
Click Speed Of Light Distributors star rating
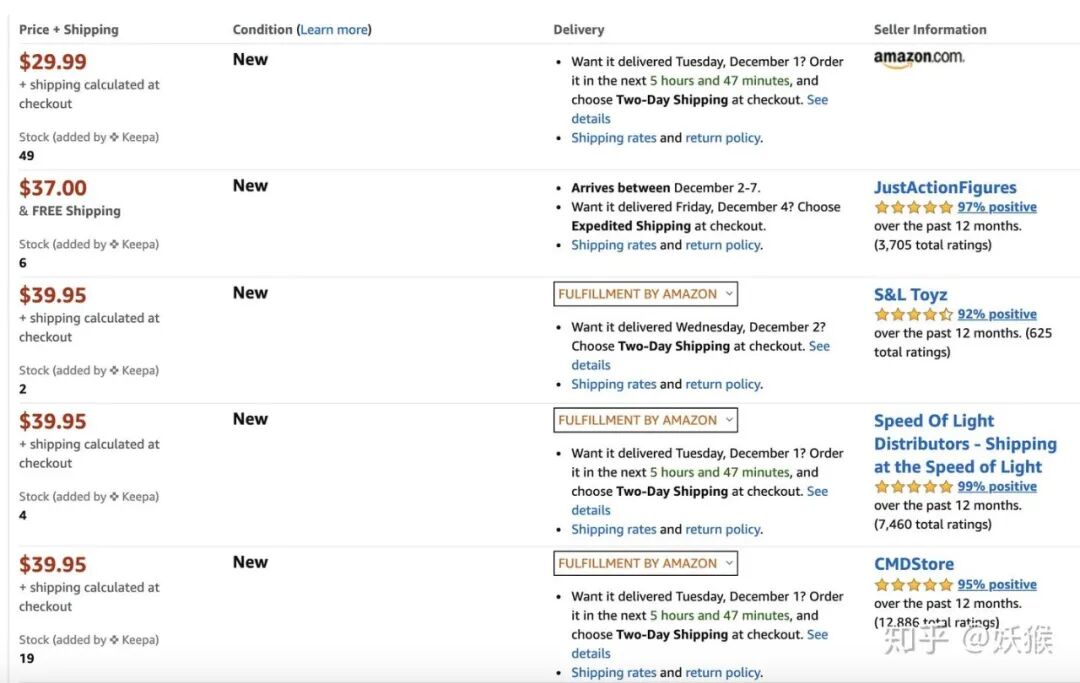point(913,487)
